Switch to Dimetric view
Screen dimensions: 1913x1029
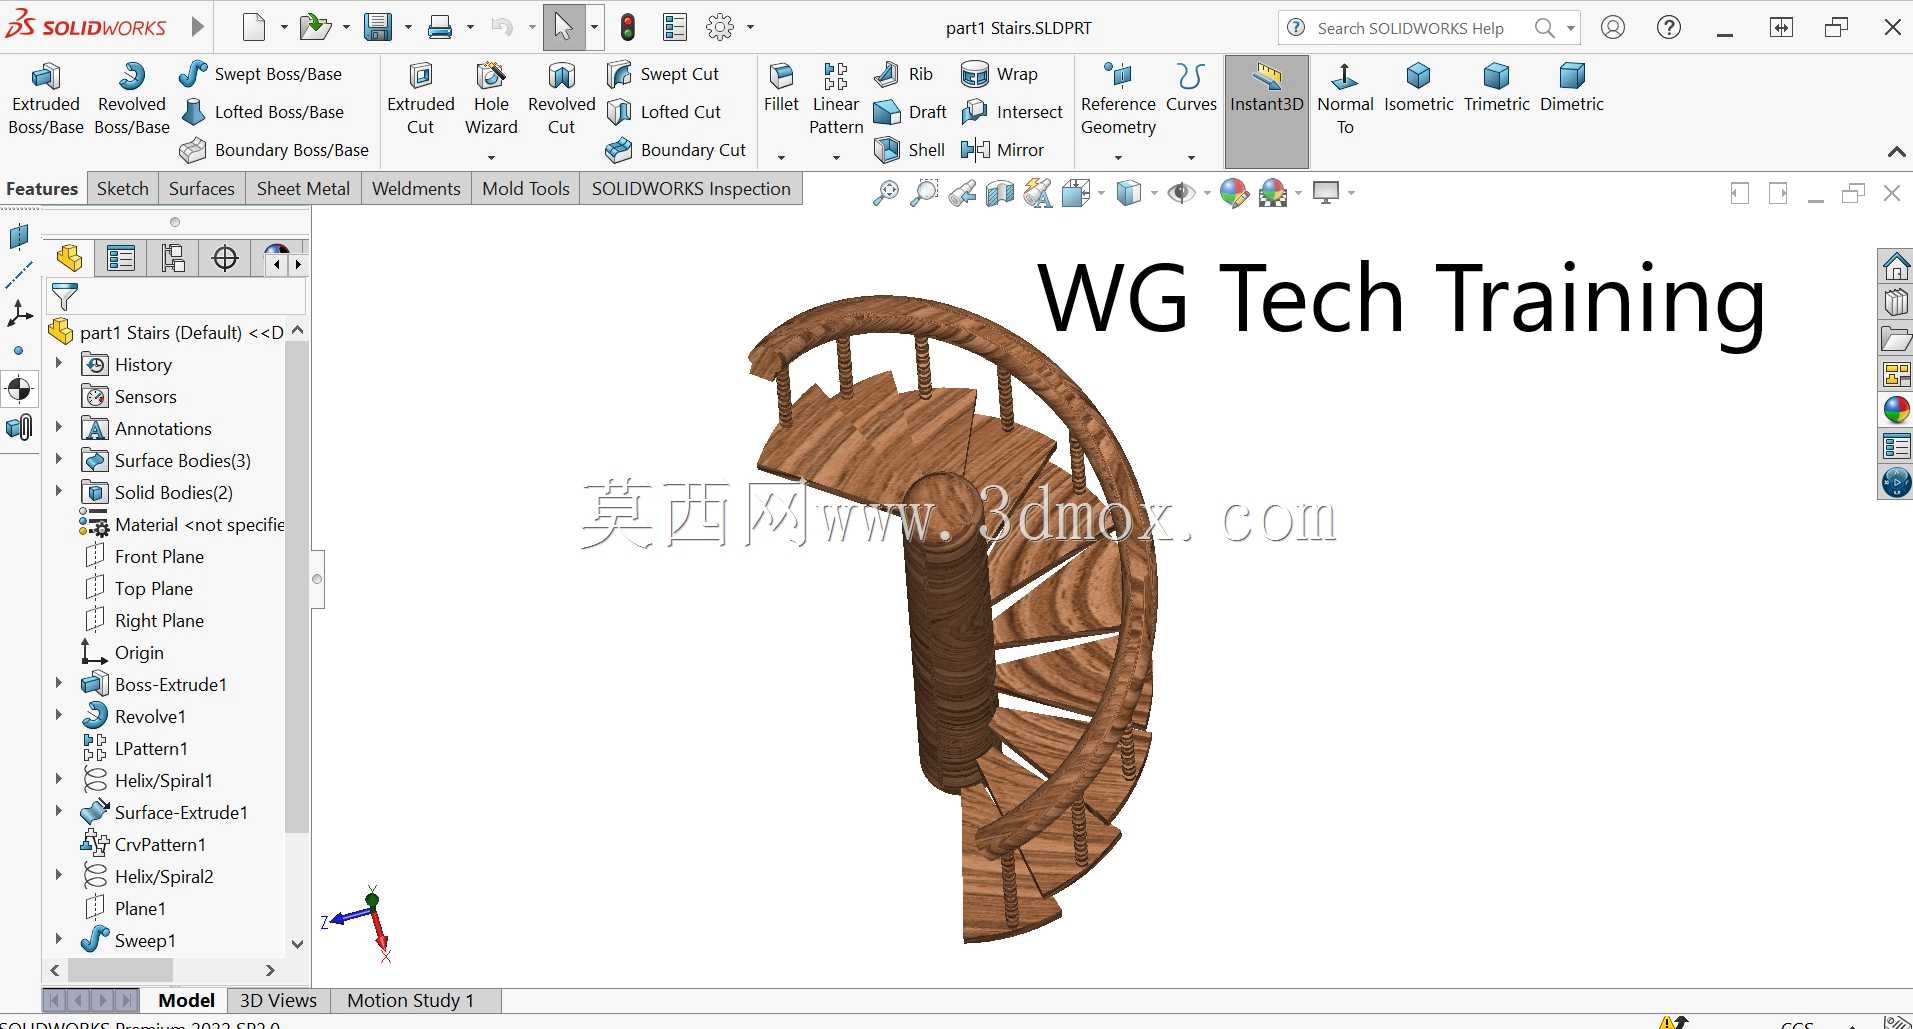click(x=1571, y=88)
